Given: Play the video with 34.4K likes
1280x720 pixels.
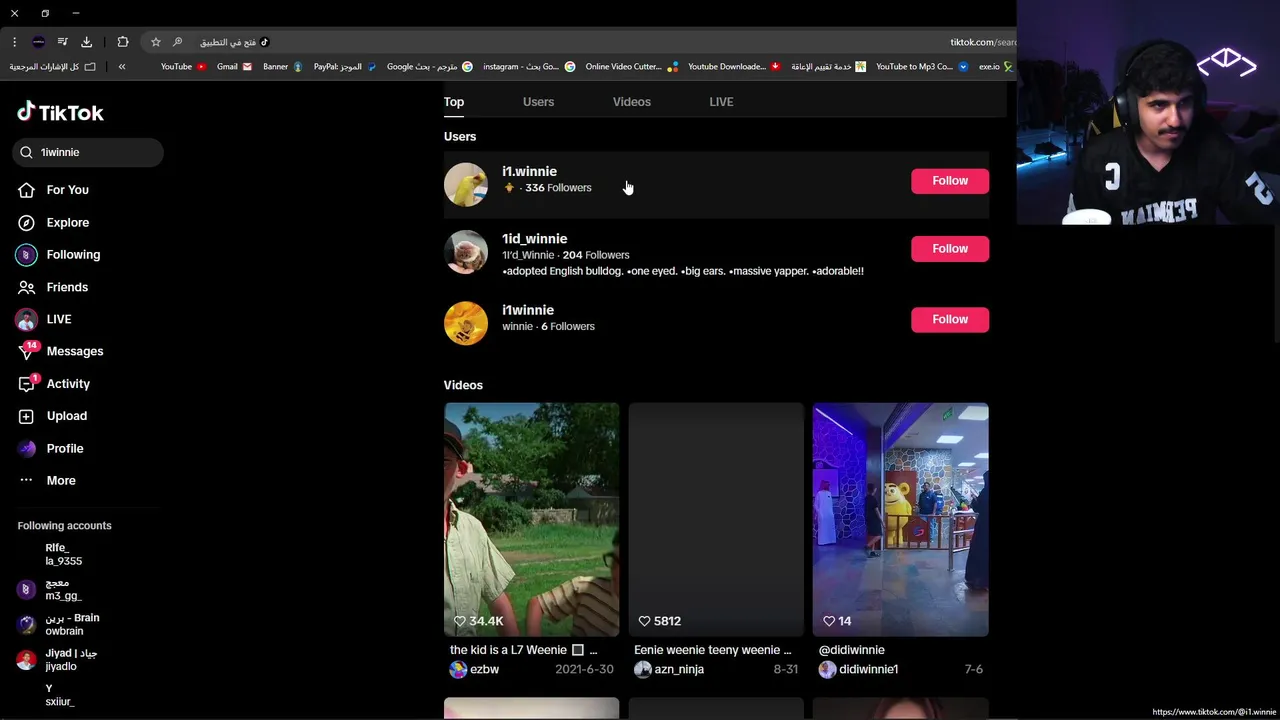Looking at the screenshot, I should [x=532, y=519].
